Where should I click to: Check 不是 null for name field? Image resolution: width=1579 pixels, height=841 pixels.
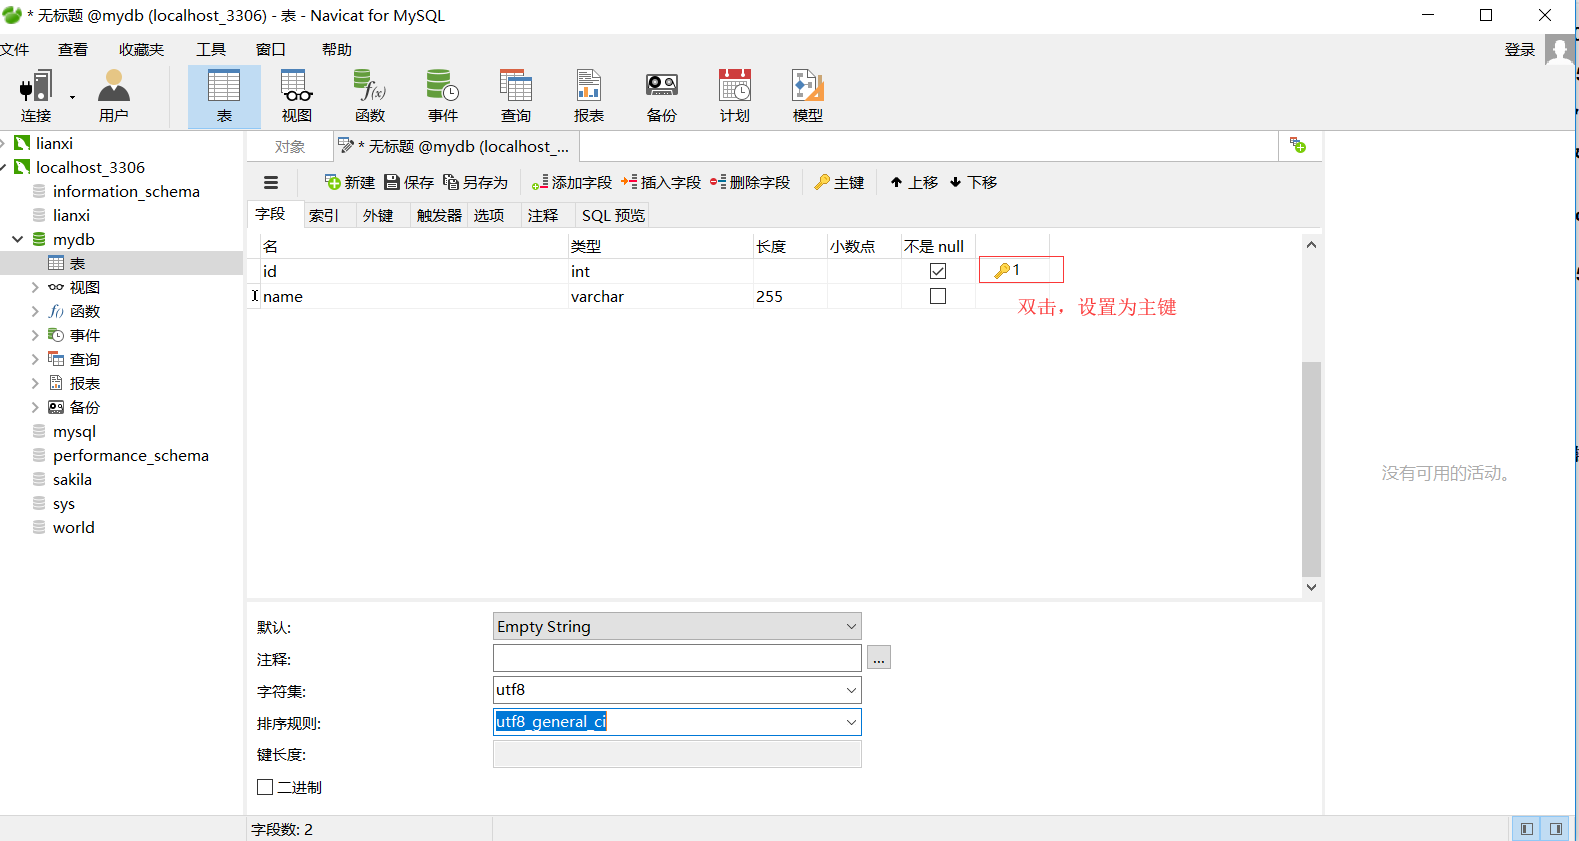tap(938, 296)
